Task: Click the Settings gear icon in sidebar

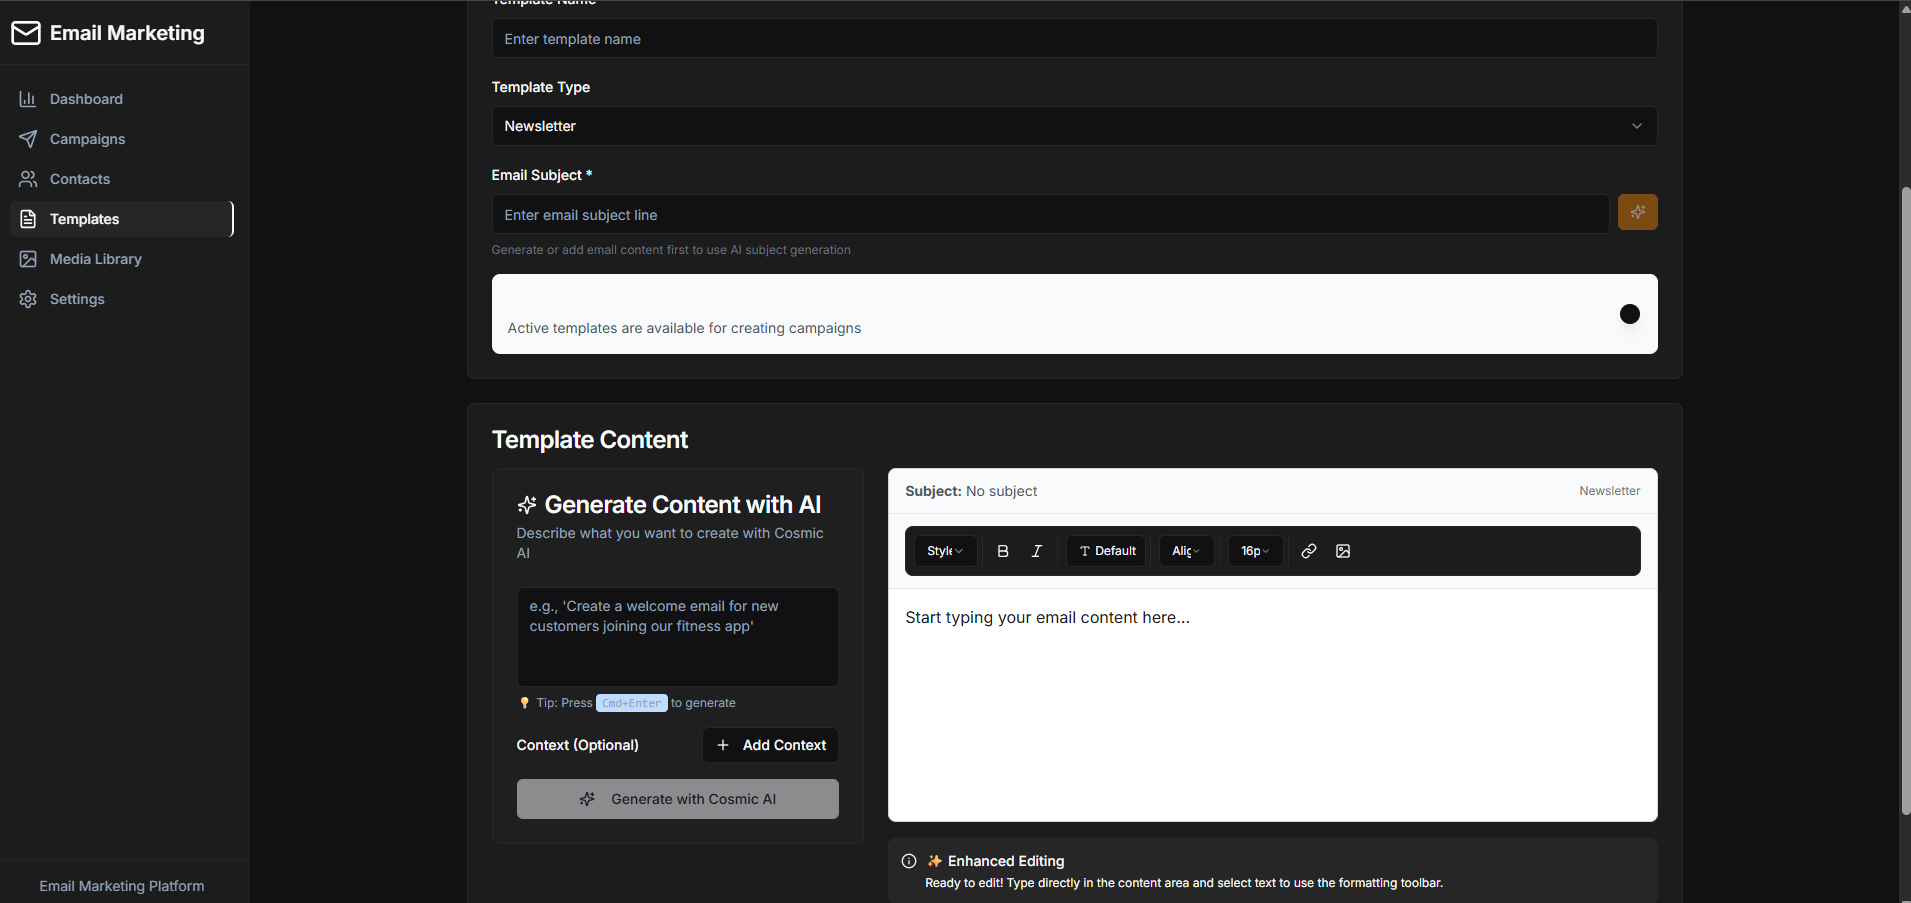Action: pyautogui.click(x=27, y=298)
